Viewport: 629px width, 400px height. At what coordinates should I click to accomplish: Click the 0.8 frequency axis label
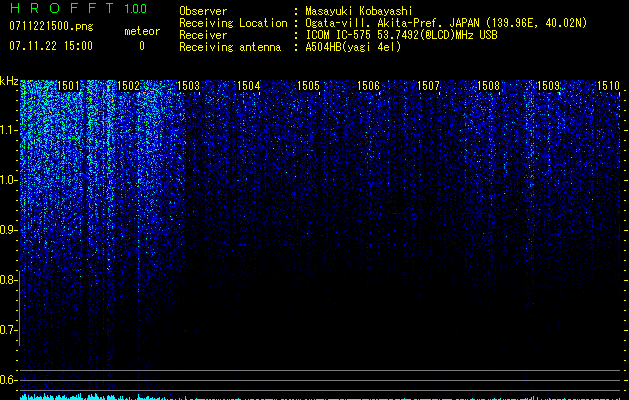click(9, 280)
